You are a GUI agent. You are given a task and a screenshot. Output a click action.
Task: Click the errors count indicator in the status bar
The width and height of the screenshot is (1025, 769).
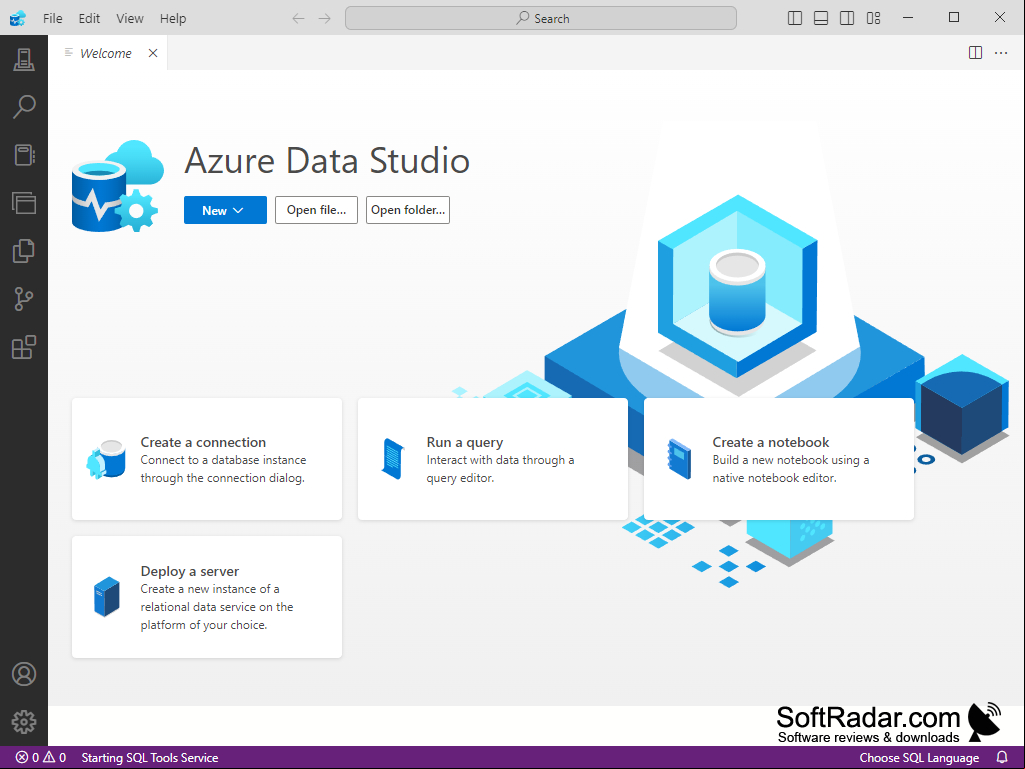point(27,757)
